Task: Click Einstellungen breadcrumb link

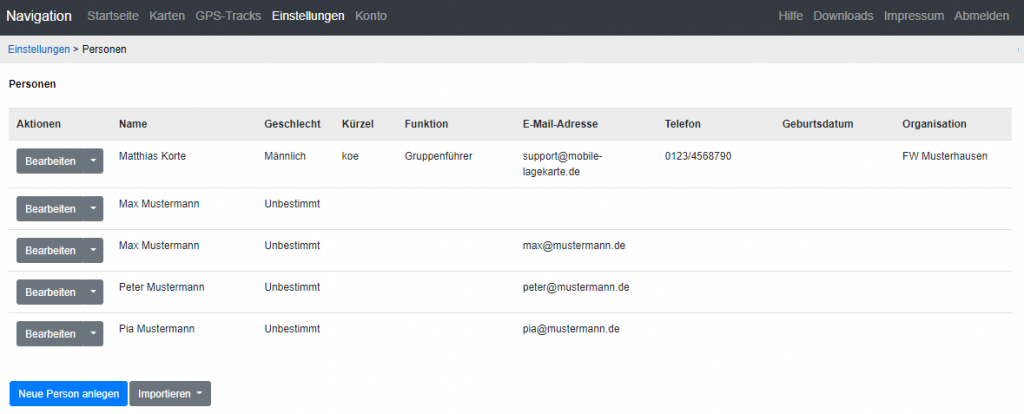Action: point(39,49)
